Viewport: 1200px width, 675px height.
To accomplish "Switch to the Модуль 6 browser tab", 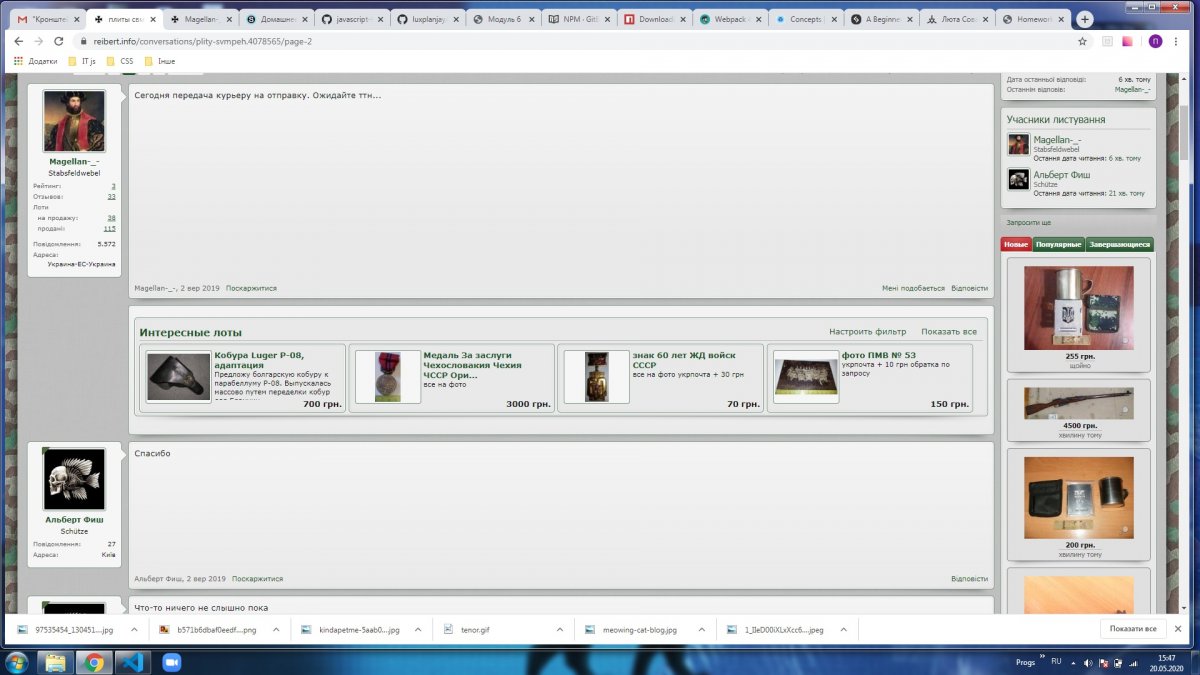I will pyautogui.click(x=502, y=19).
